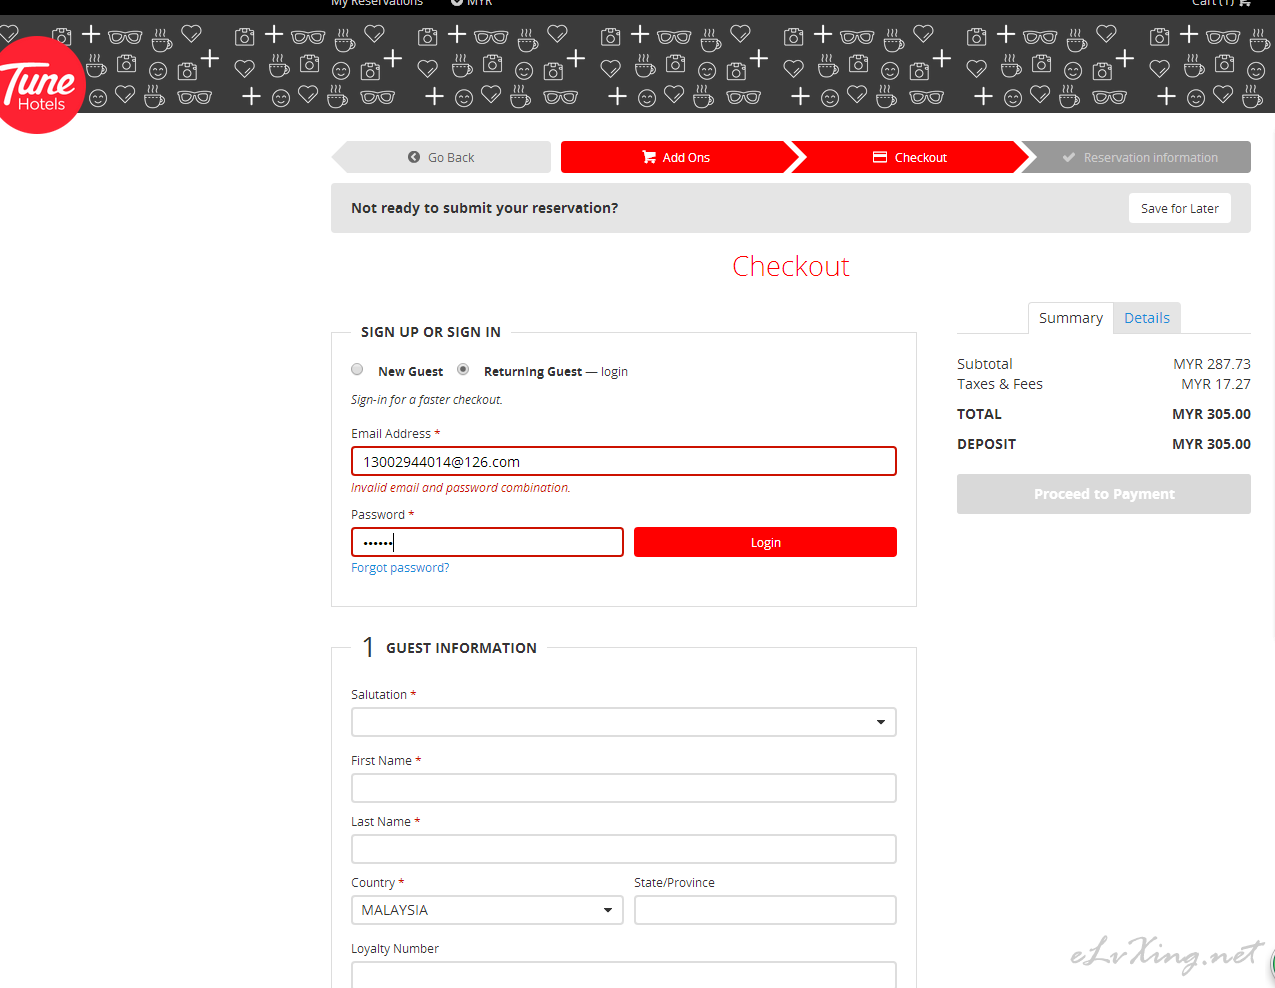Click the 'Sign-in for a faster checkout.' text

pos(427,400)
